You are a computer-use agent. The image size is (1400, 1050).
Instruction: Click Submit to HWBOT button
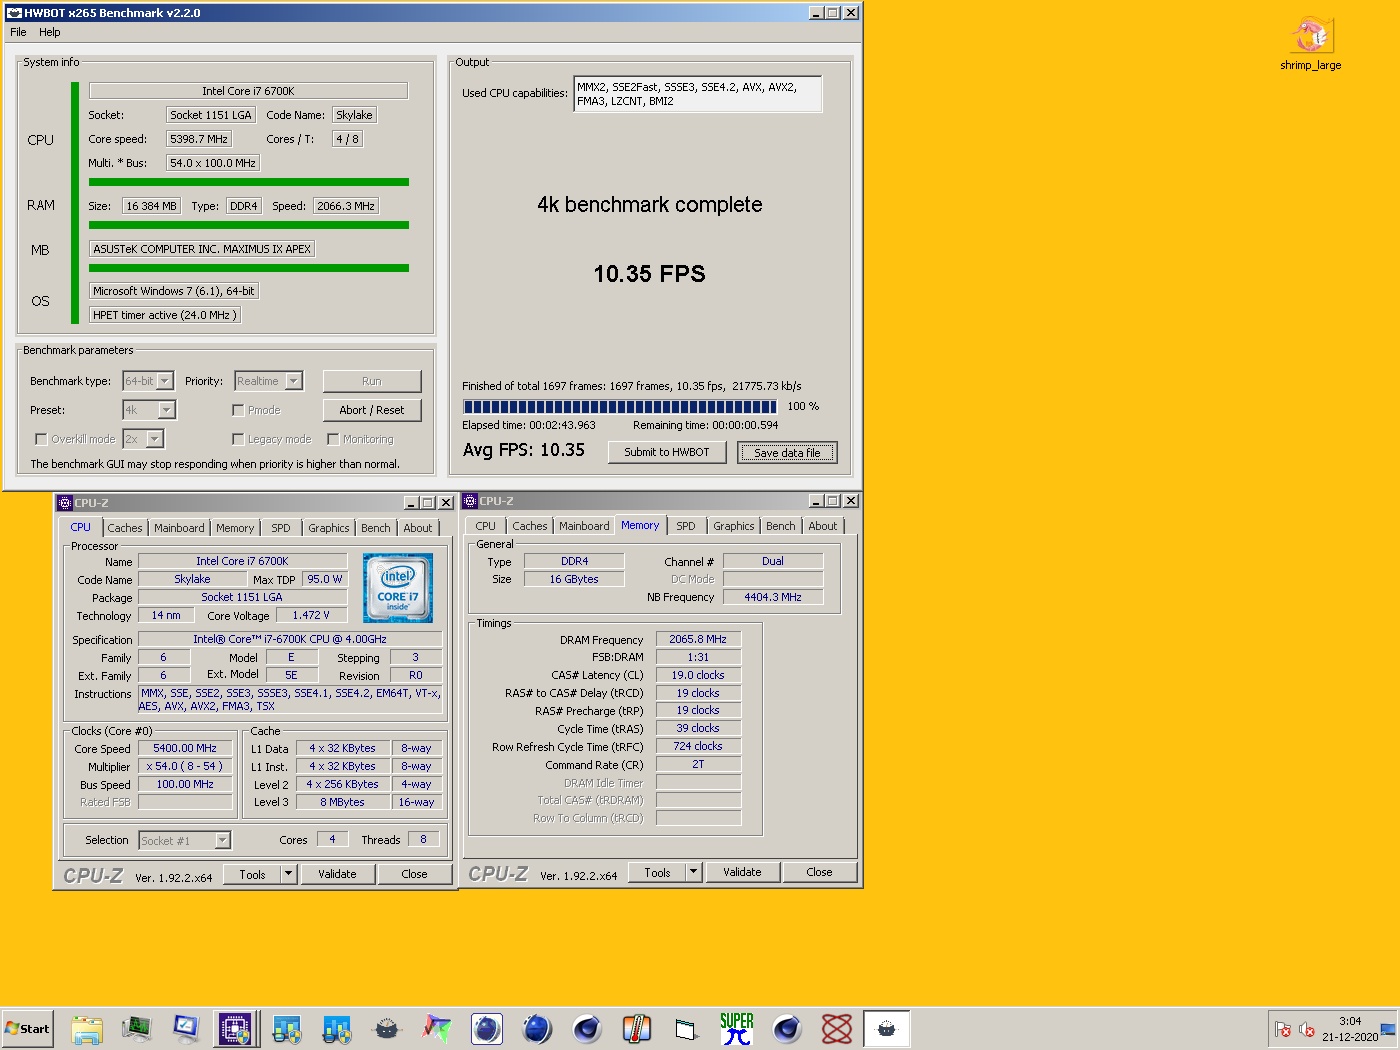(667, 452)
